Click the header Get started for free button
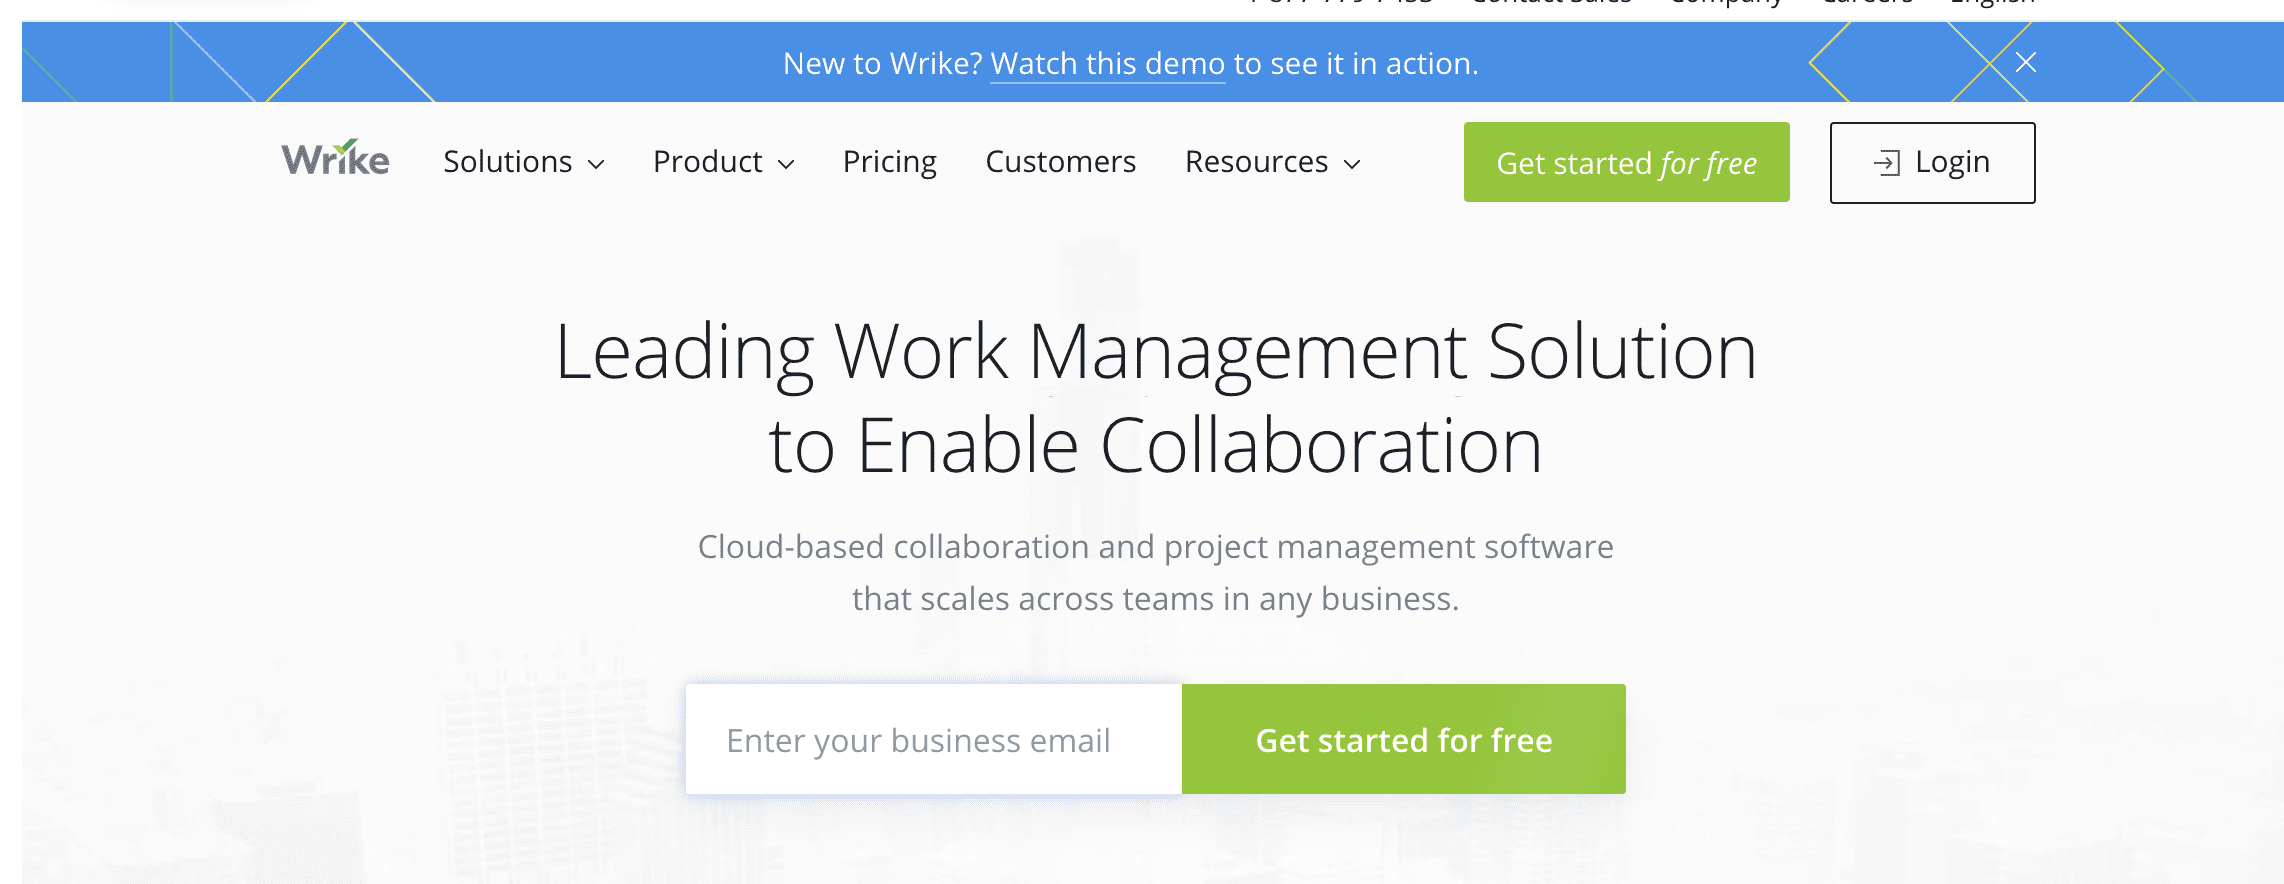The width and height of the screenshot is (2284, 884). [1626, 162]
